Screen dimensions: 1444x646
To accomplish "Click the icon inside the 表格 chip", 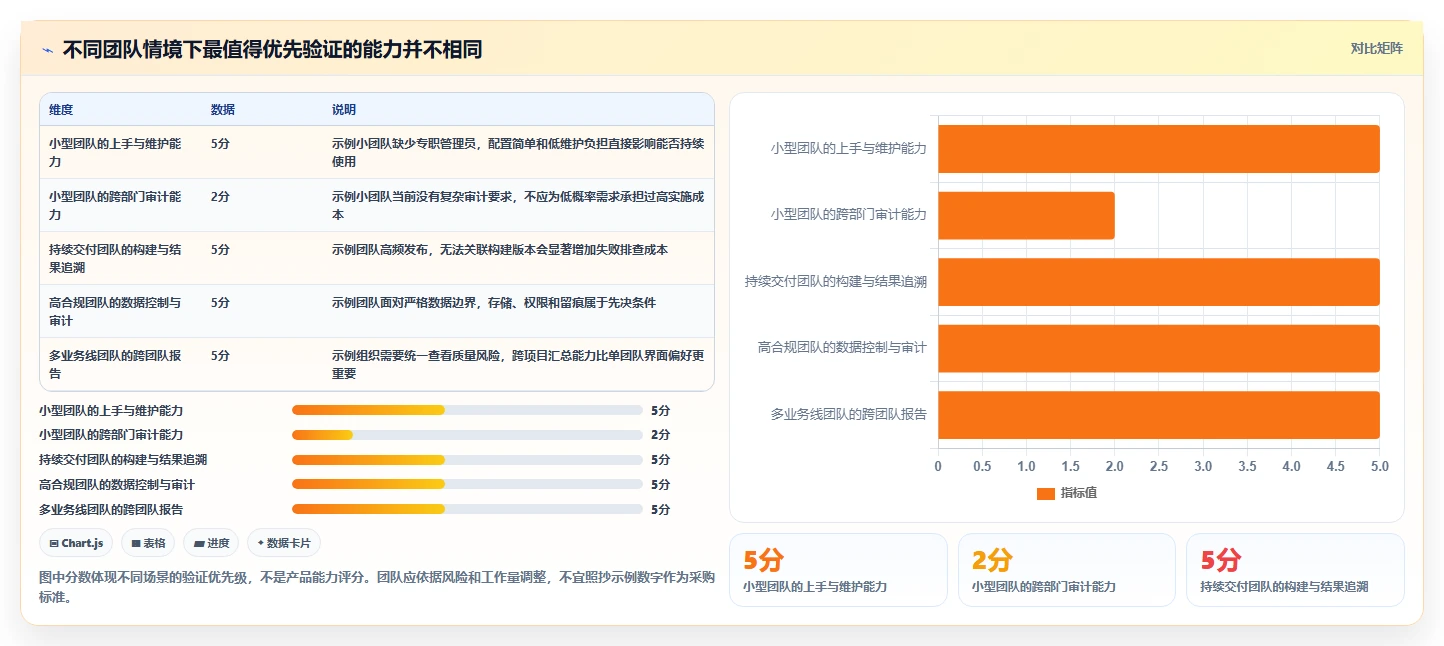I will 136,543.
